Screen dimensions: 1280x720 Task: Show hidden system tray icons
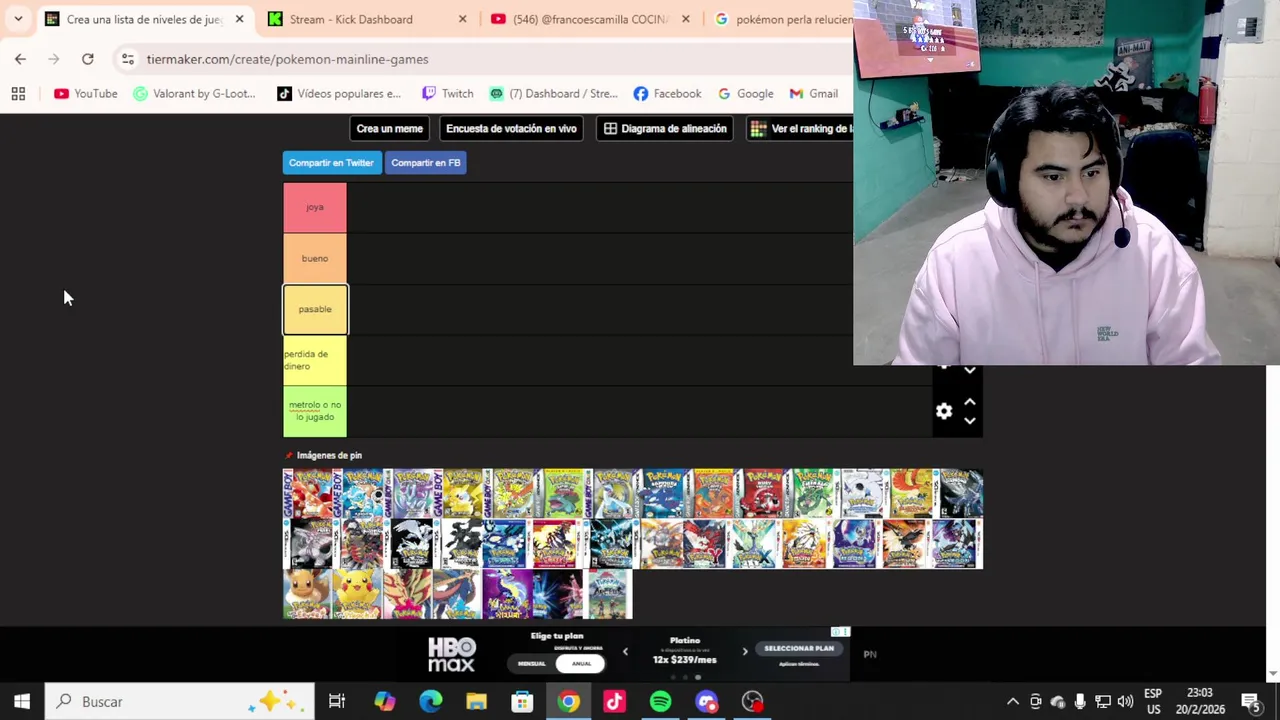coord(1012,702)
